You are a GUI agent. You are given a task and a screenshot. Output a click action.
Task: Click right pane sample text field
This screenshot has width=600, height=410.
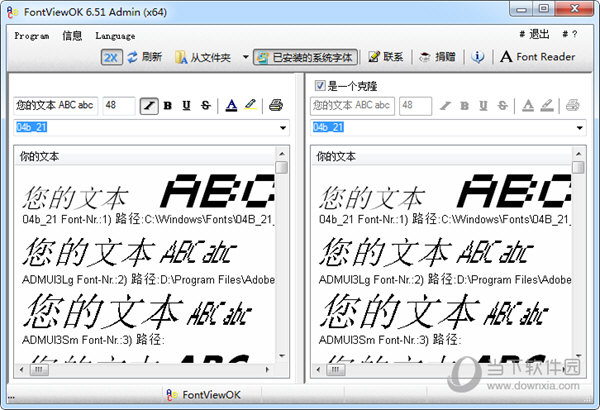352,106
